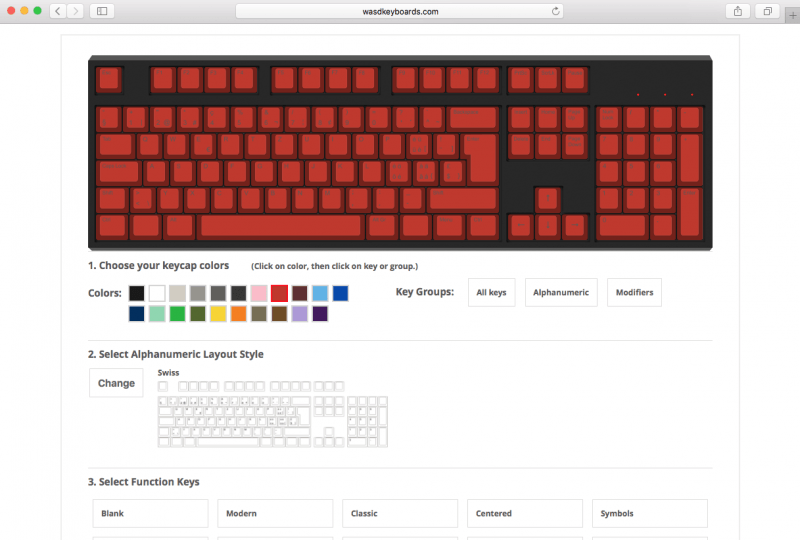Pick the mint green keycap color

pos(157,313)
